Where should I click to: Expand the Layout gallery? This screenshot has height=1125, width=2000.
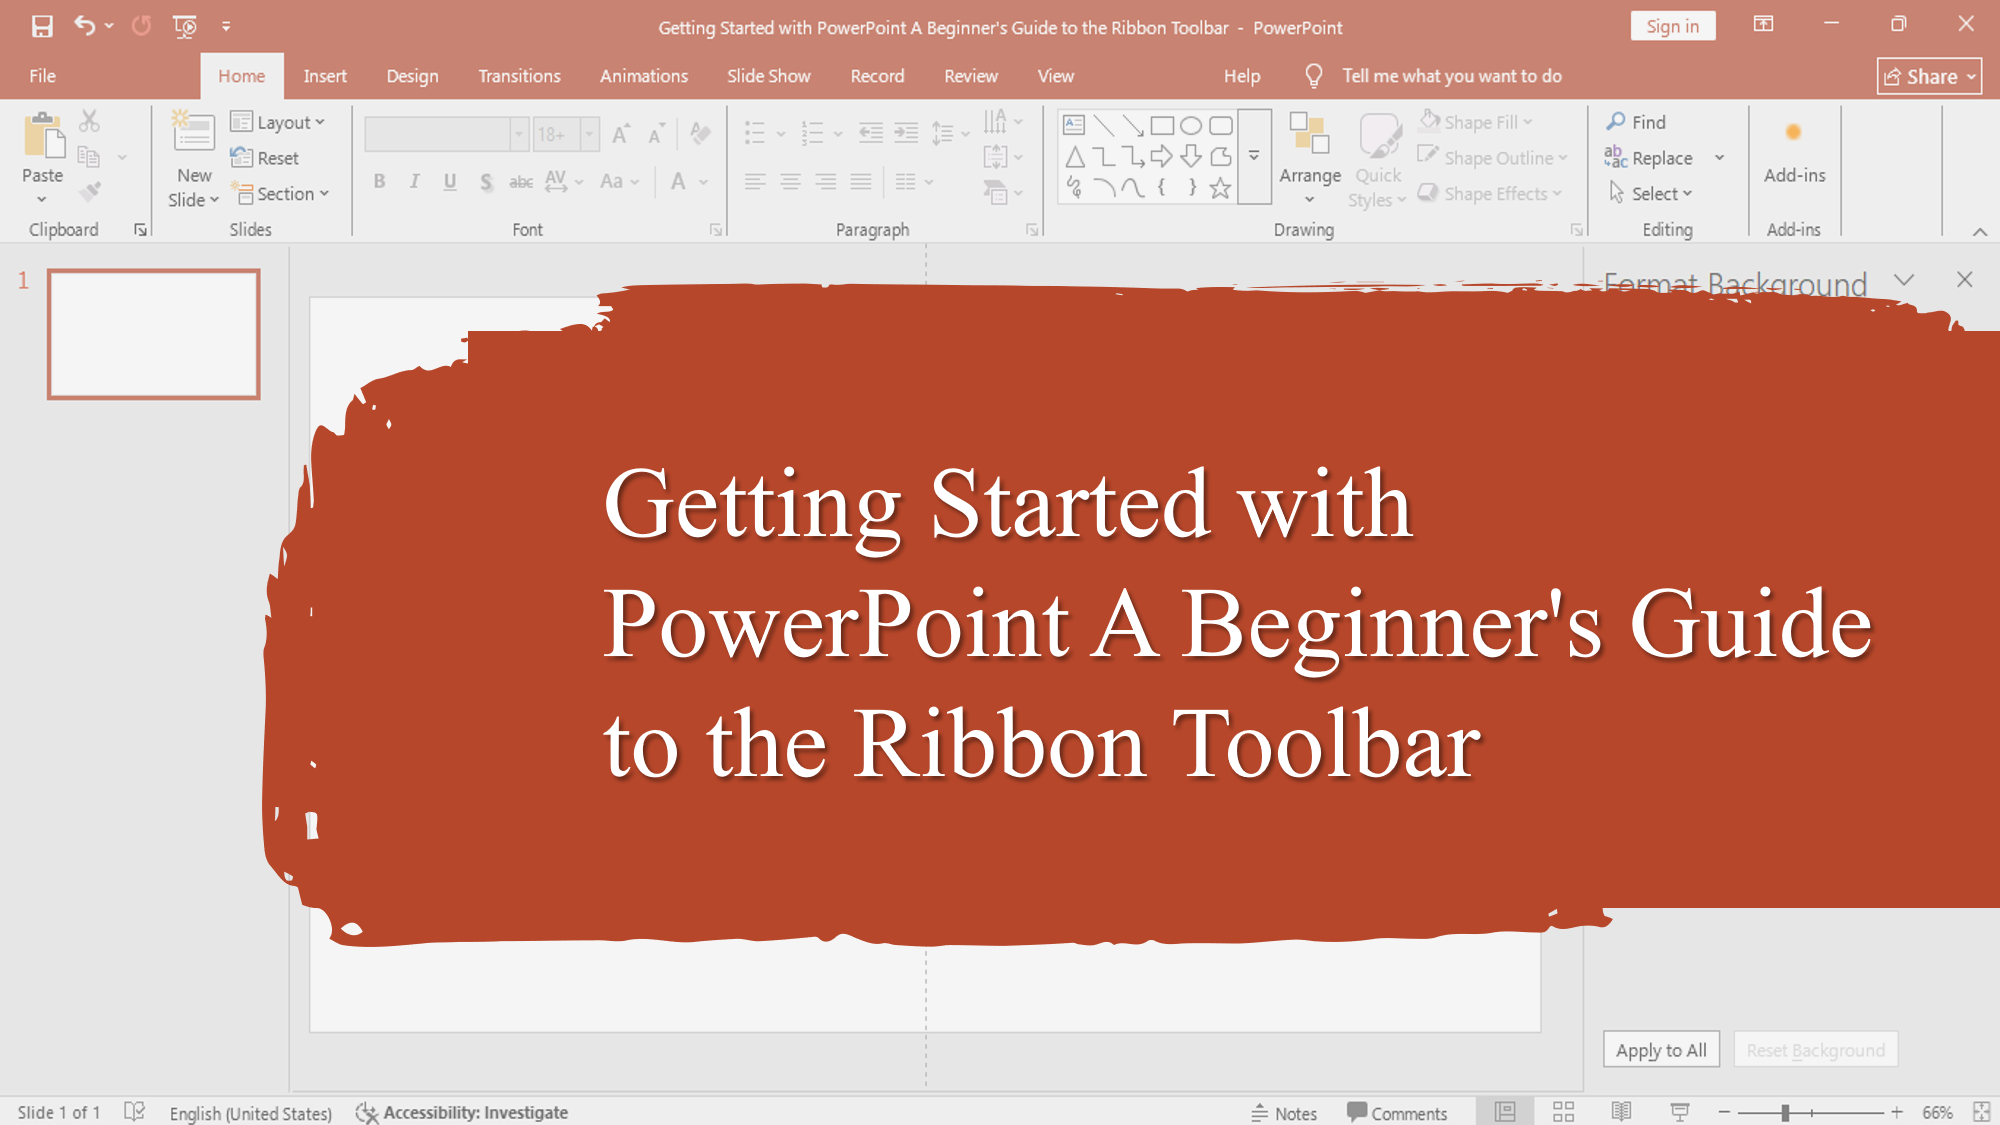[280, 122]
